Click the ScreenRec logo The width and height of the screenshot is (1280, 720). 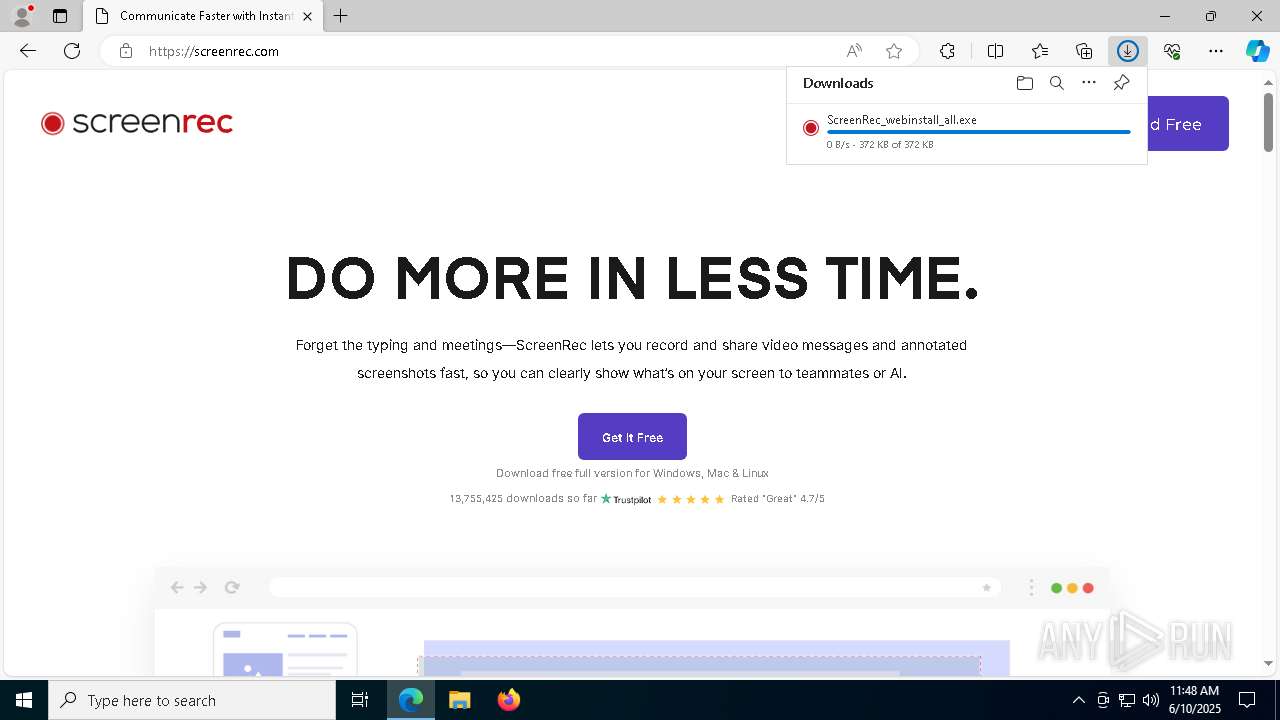tap(137, 123)
